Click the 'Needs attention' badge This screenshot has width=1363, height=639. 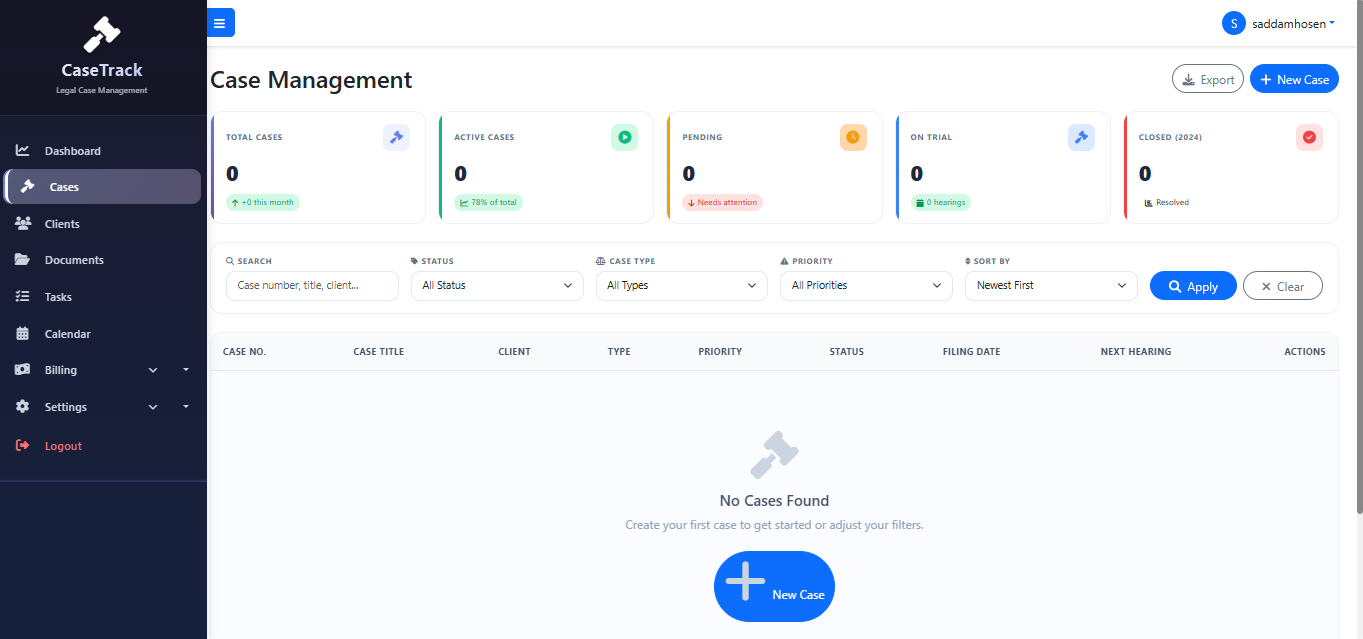(x=722, y=202)
